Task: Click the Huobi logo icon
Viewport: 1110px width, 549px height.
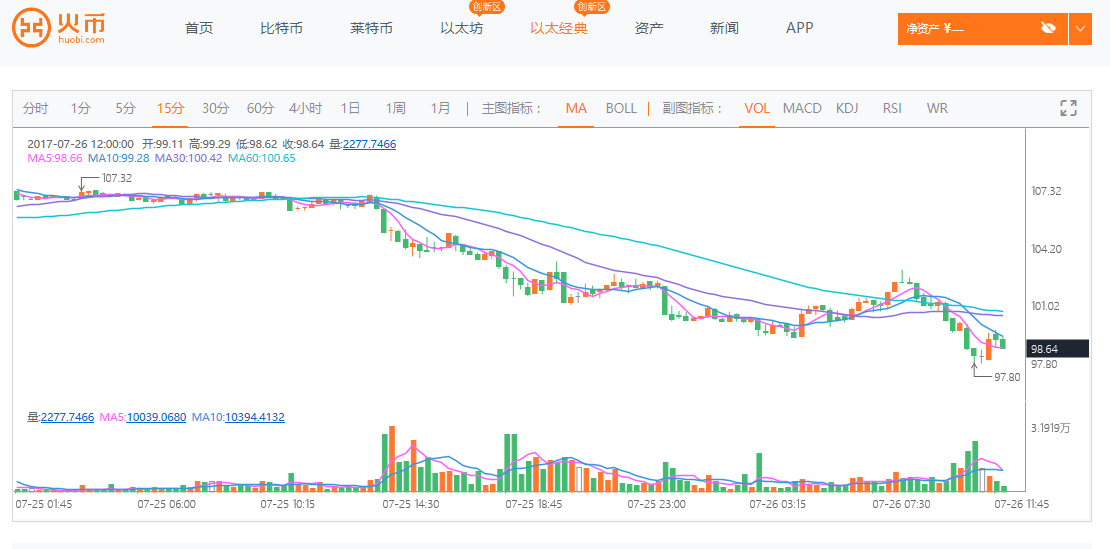Action: click(30, 28)
